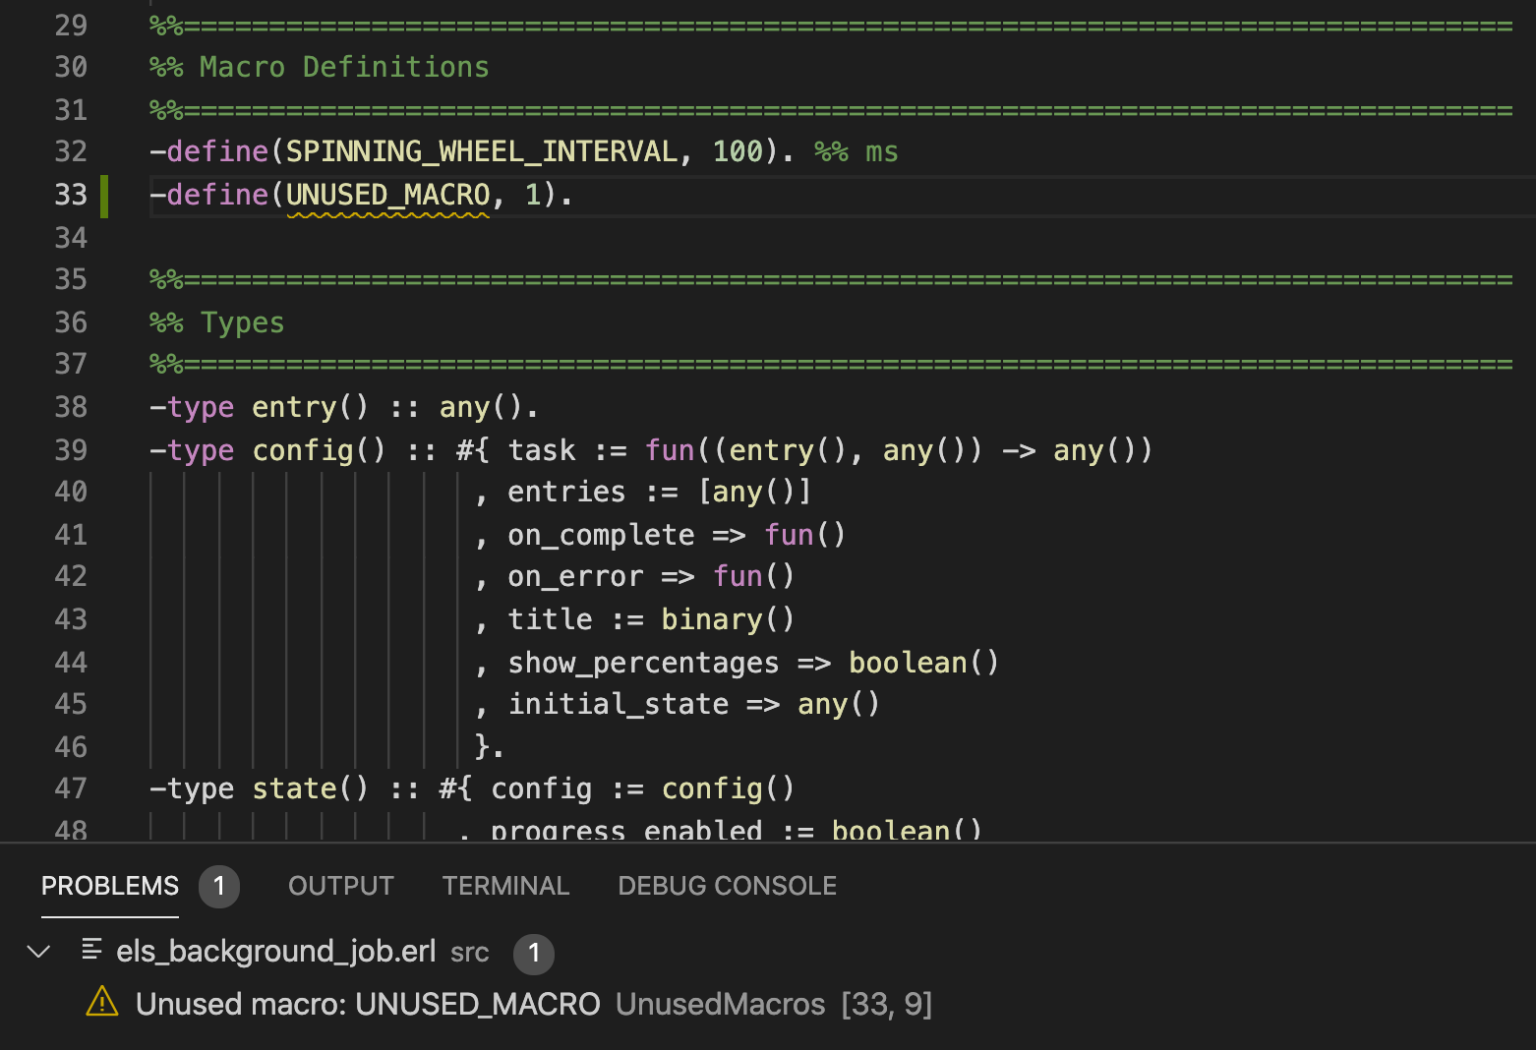Viewport: 1536px width, 1050px height.
Task: Click the SPINNING_WHEEL_INTERVAL macro definition
Action: 478,151
